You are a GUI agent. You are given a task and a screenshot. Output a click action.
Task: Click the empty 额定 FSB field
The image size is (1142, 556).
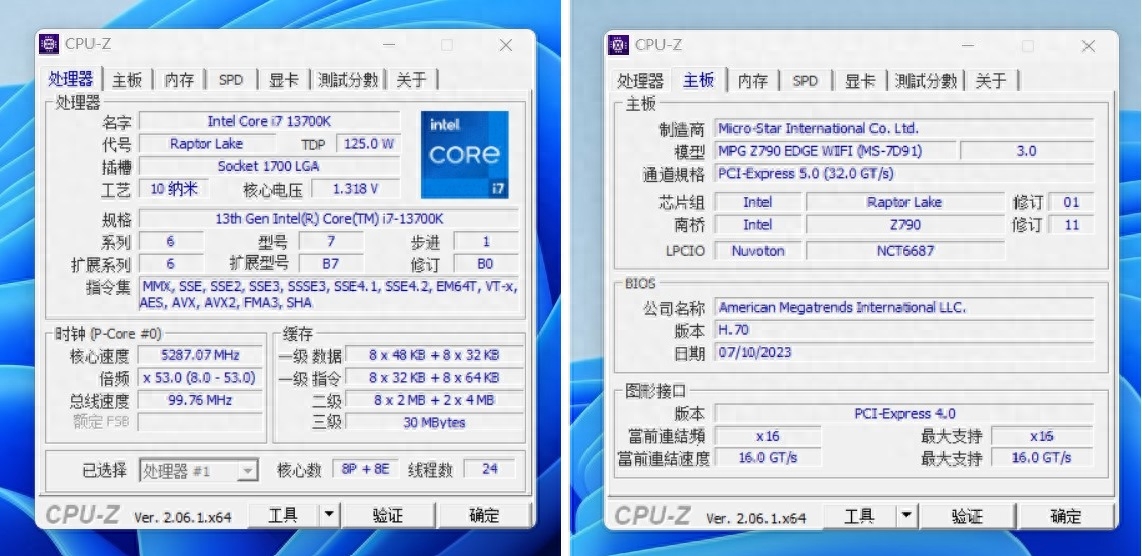[x=200, y=422]
